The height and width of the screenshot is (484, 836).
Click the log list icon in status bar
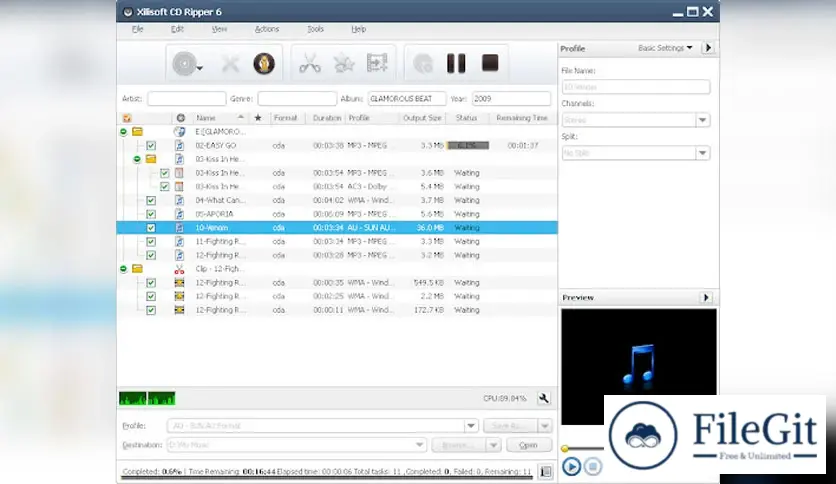545,471
